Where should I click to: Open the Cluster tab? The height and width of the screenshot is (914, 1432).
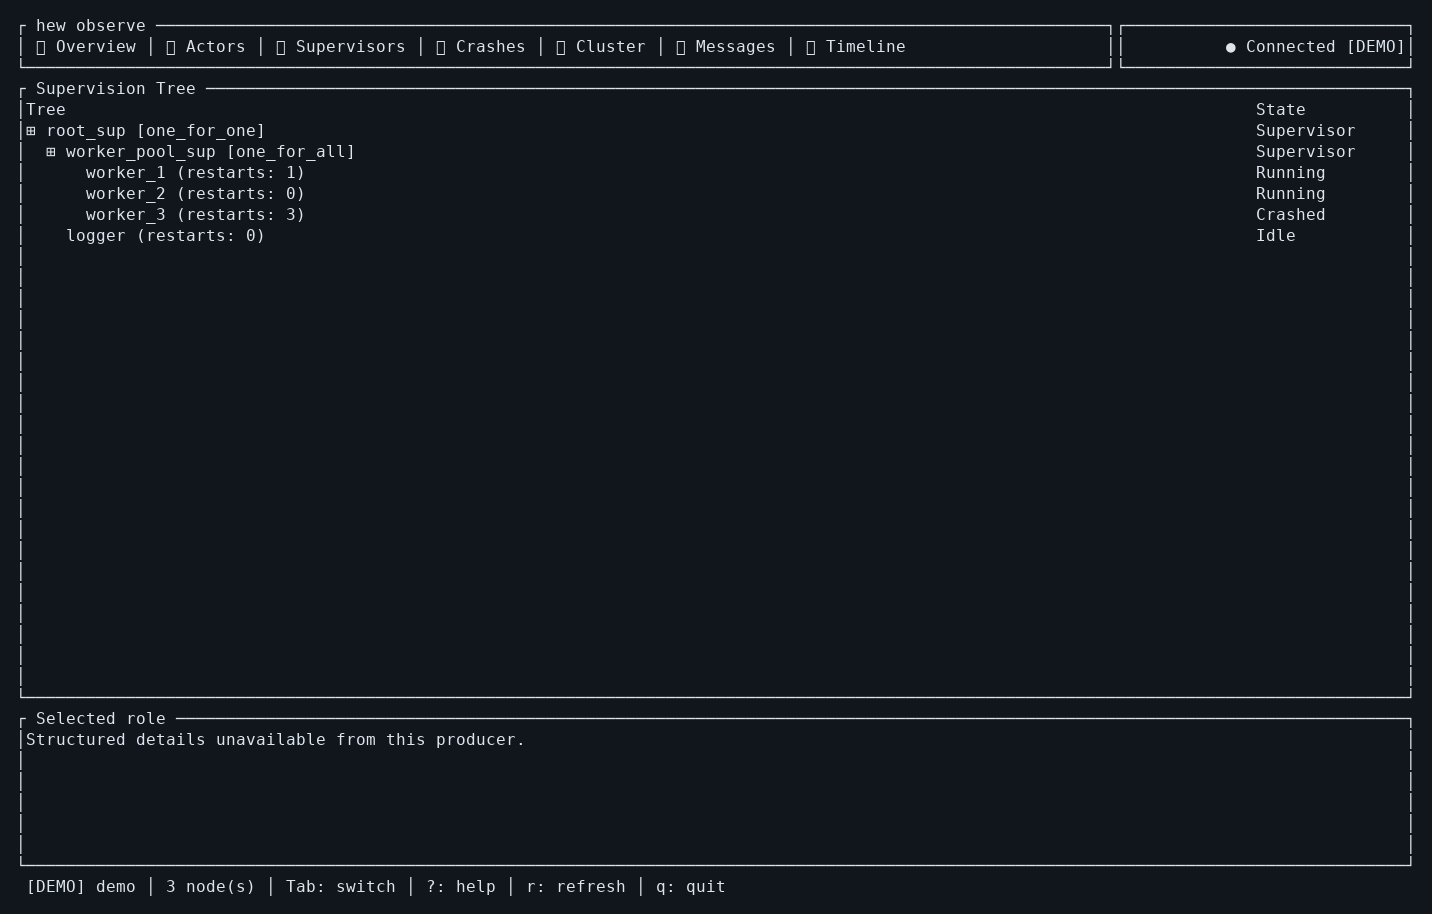[x=601, y=47]
